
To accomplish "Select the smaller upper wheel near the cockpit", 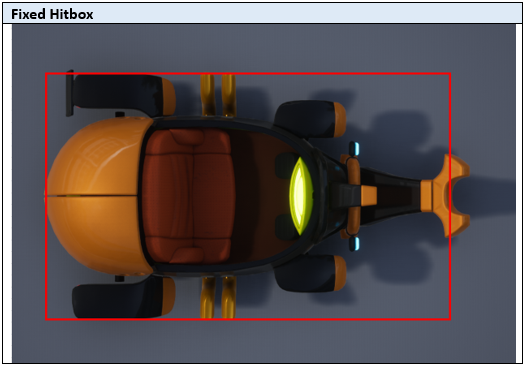I will 310,119.
